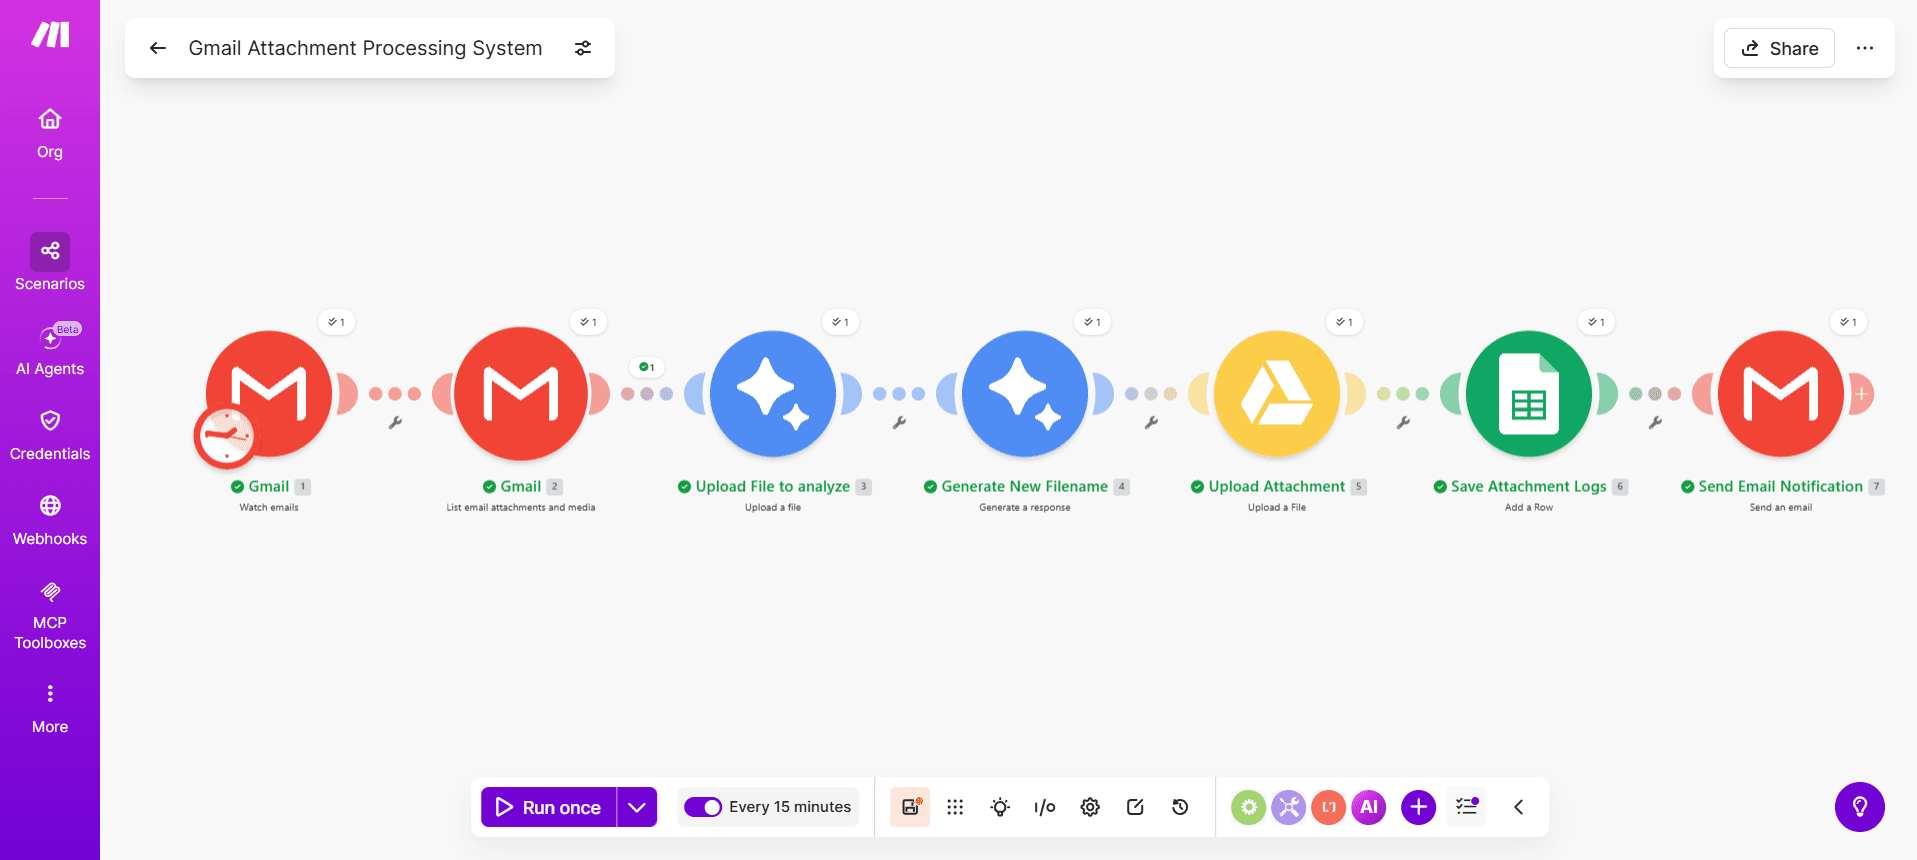1917x860 pixels.
Task: Open help lightbulb button
Action: tap(1860, 807)
